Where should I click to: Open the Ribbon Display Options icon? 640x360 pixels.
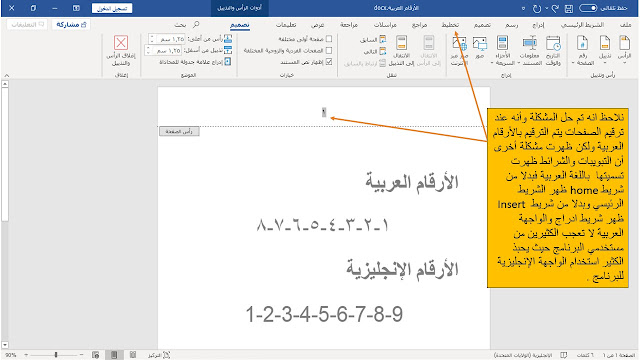click(x=76, y=8)
